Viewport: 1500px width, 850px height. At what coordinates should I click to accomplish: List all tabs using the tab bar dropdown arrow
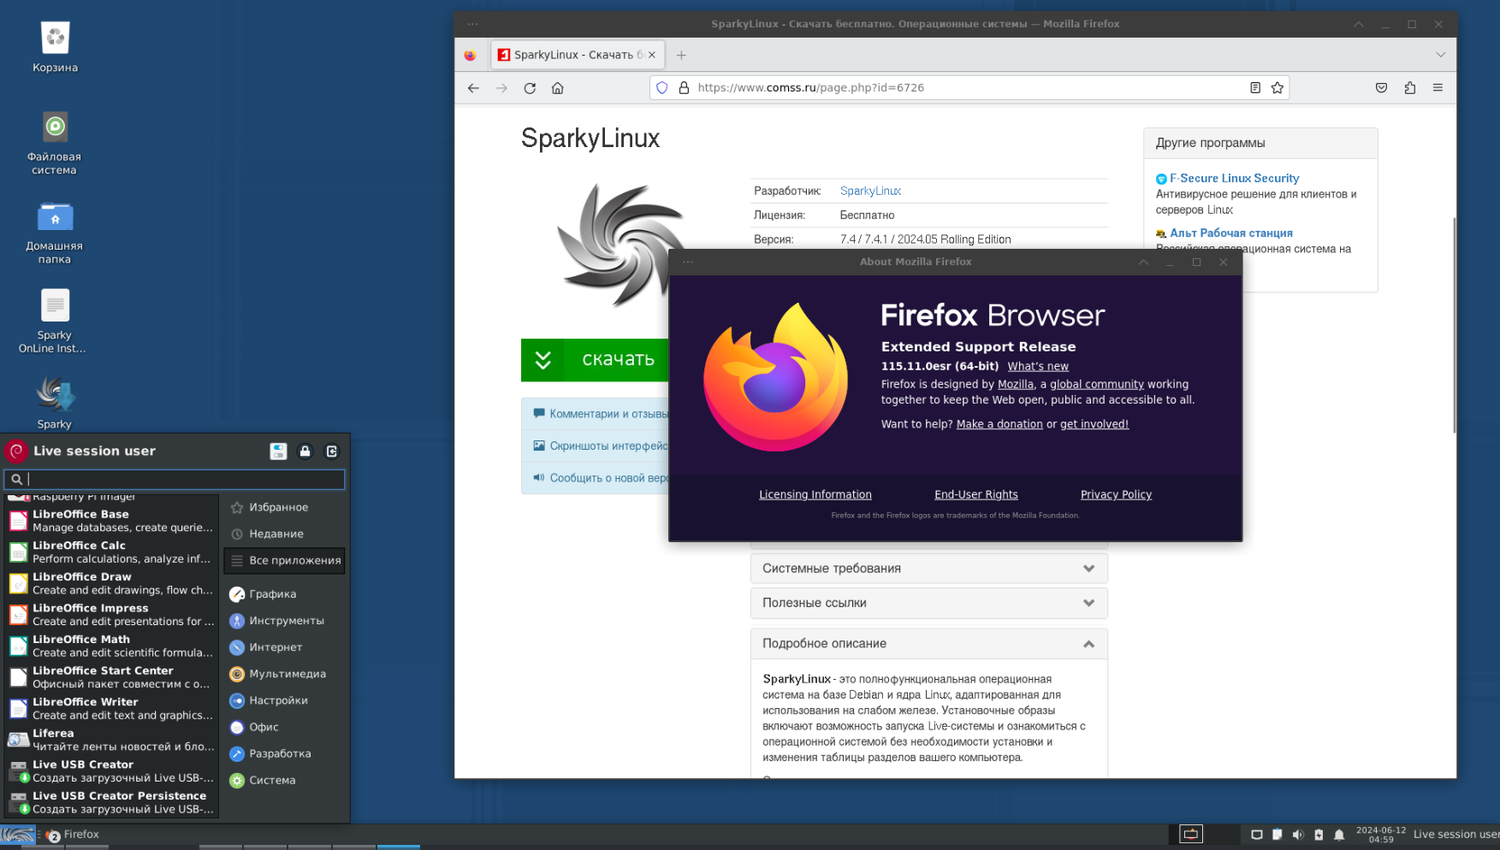(x=1440, y=55)
